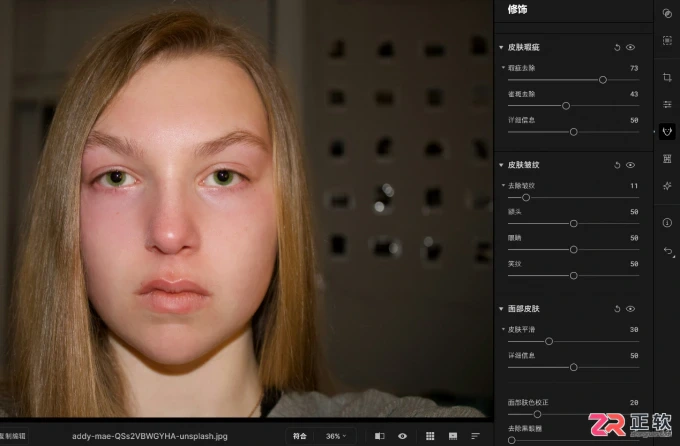Click the 去除黑眼圈 slider handle
680x446 pixels.
pos(511,440)
